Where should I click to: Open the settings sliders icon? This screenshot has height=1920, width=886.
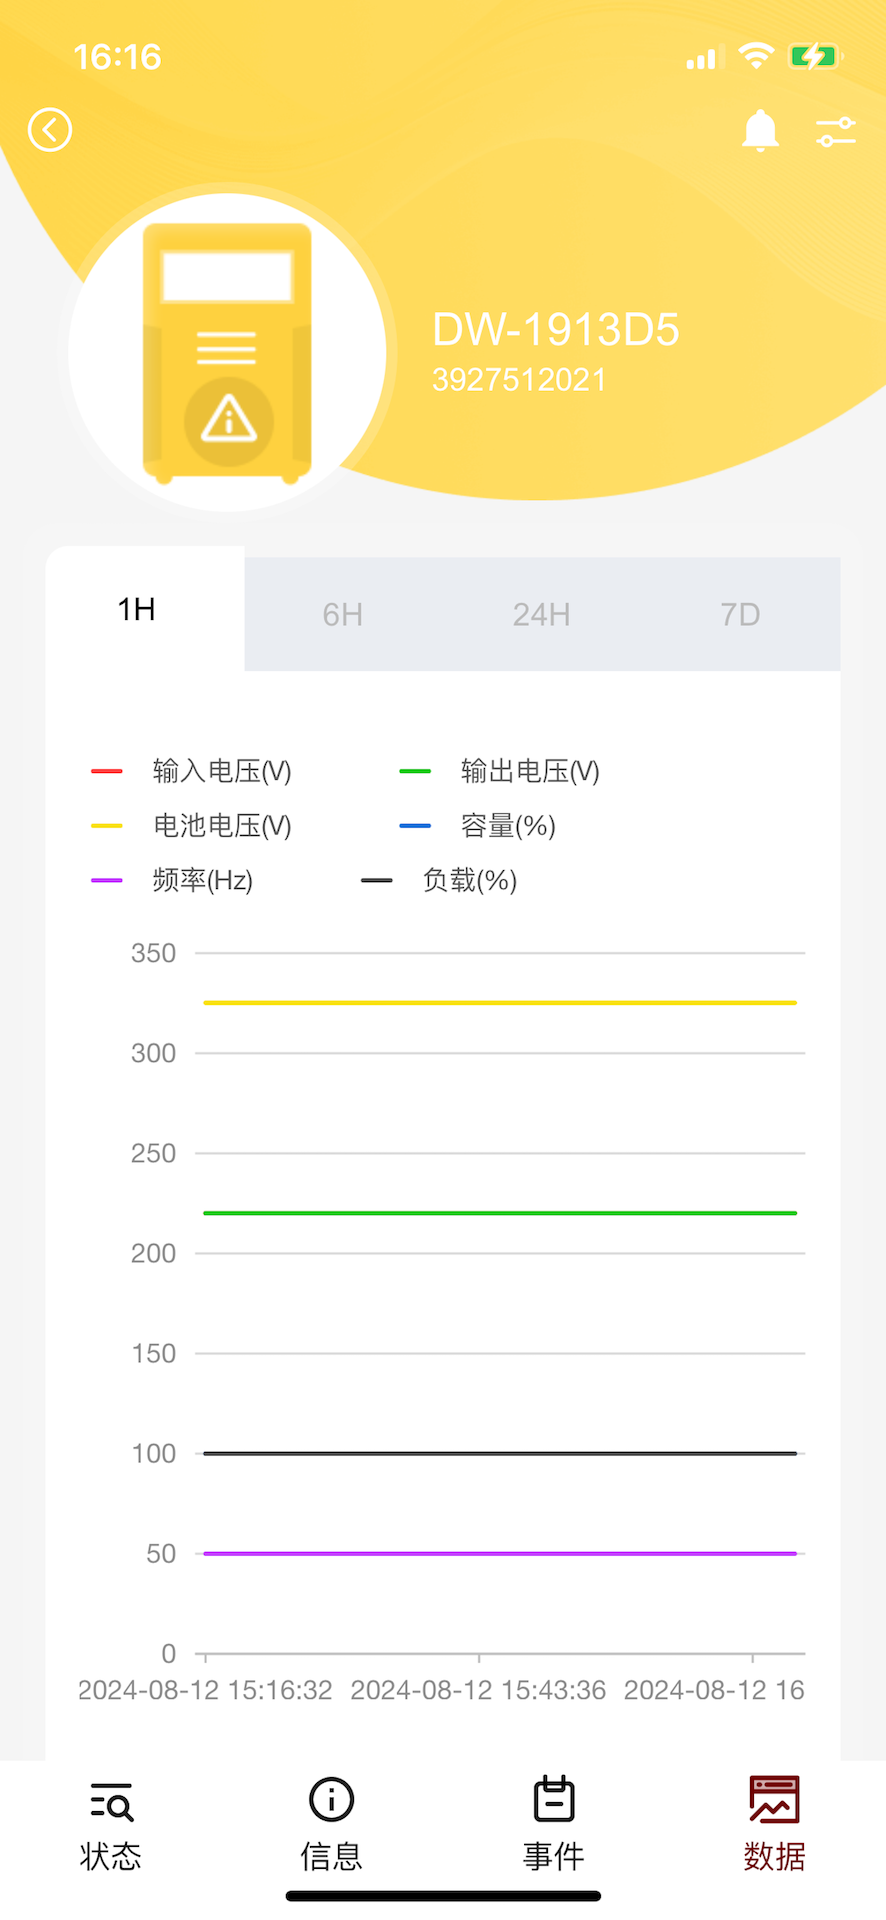pos(835,131)
